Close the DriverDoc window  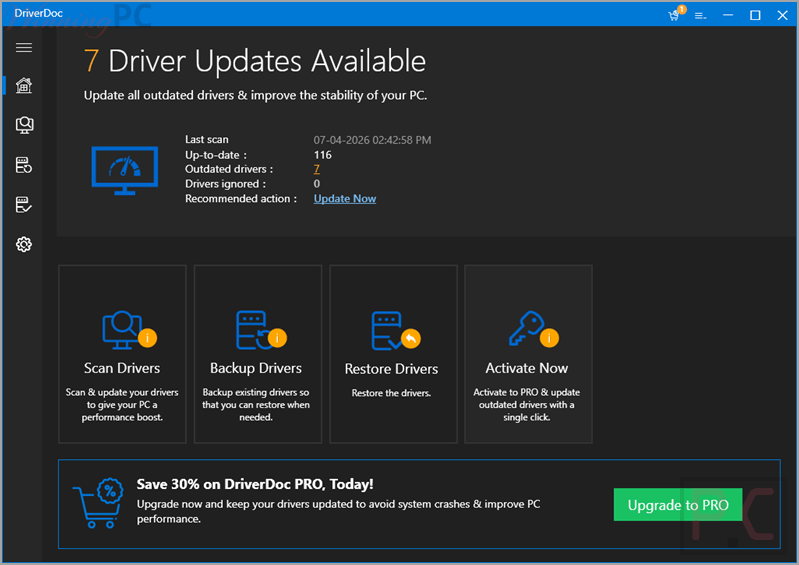point(783,15)
